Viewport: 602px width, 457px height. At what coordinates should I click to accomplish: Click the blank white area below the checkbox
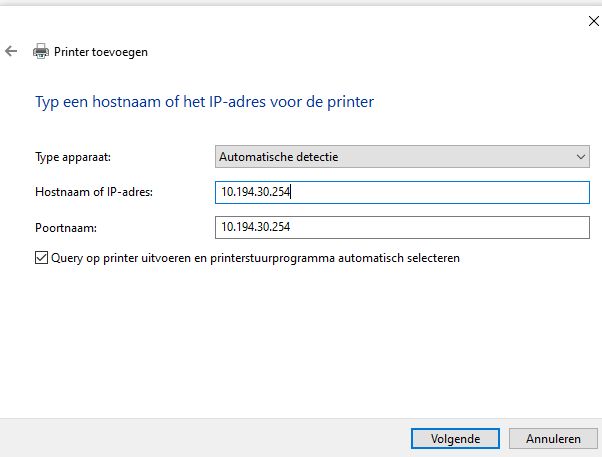(x=300, y=340)
